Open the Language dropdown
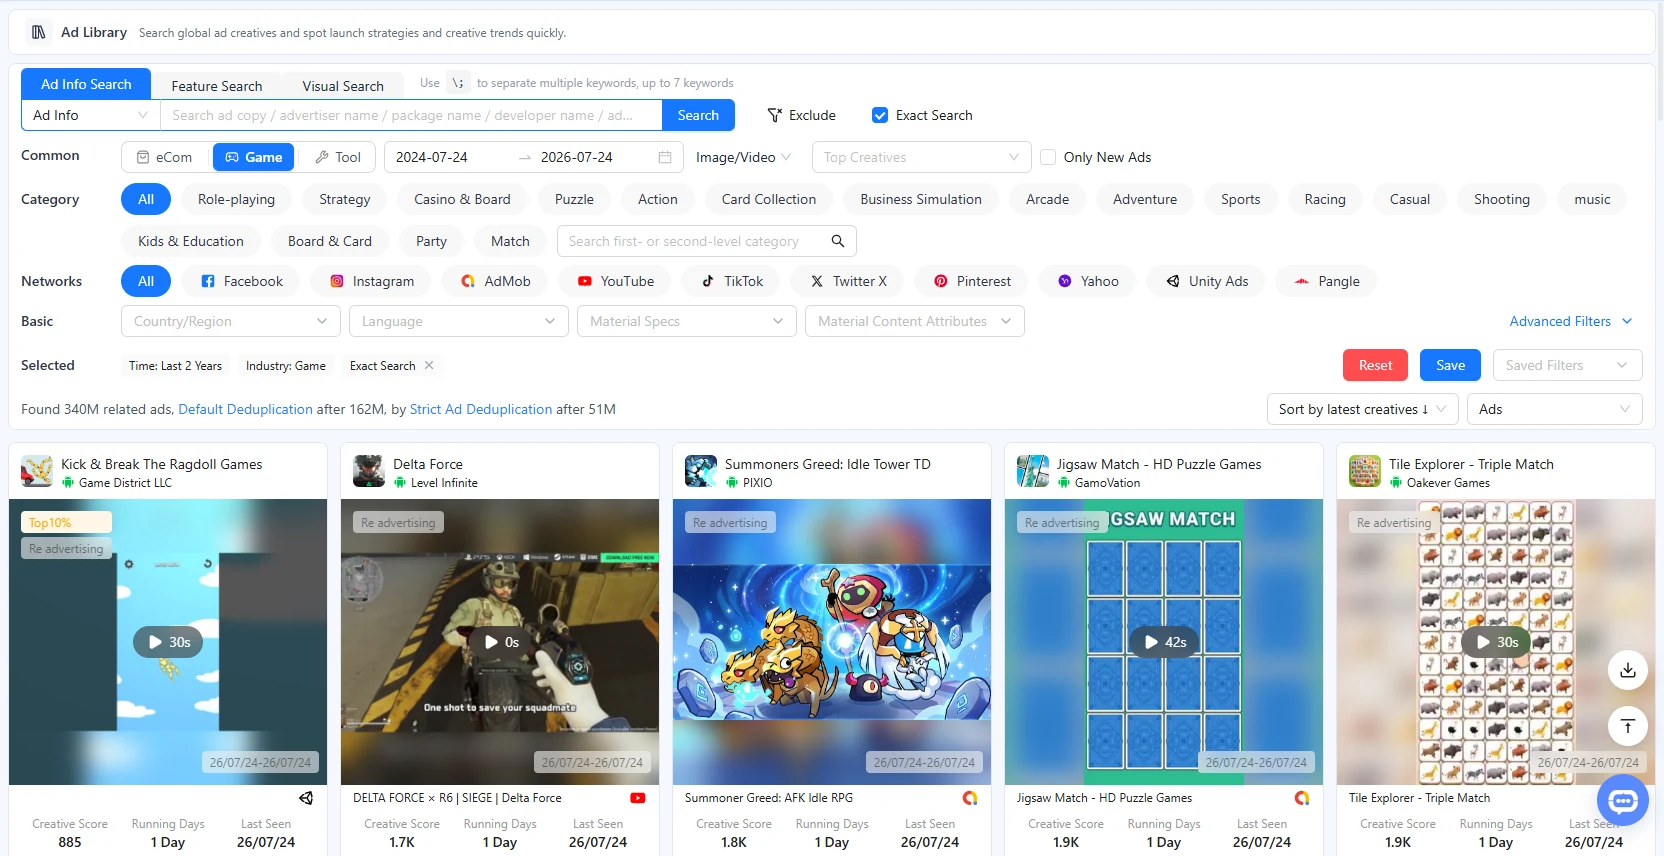 click(x=458, y=321)
